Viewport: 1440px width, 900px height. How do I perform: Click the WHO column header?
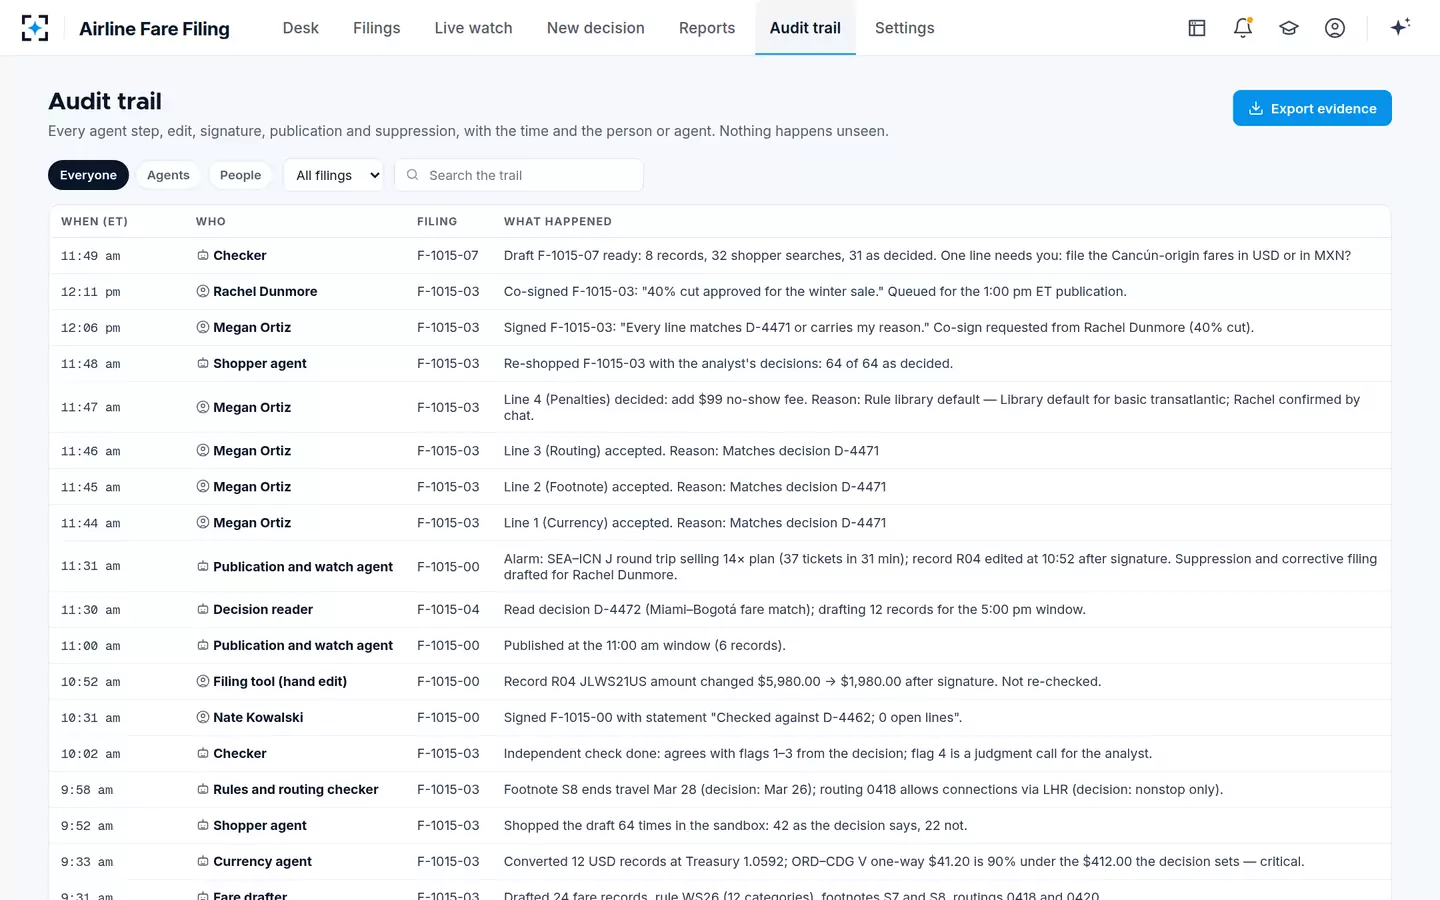click(x=211, y=221)
